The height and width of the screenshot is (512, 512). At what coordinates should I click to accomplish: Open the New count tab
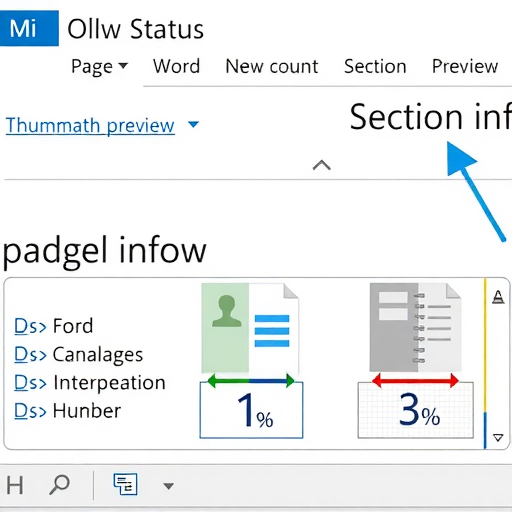(272, 66)
